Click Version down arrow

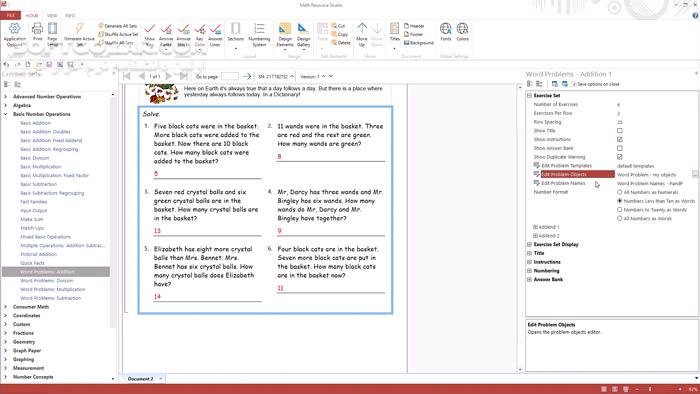(331, 76)
